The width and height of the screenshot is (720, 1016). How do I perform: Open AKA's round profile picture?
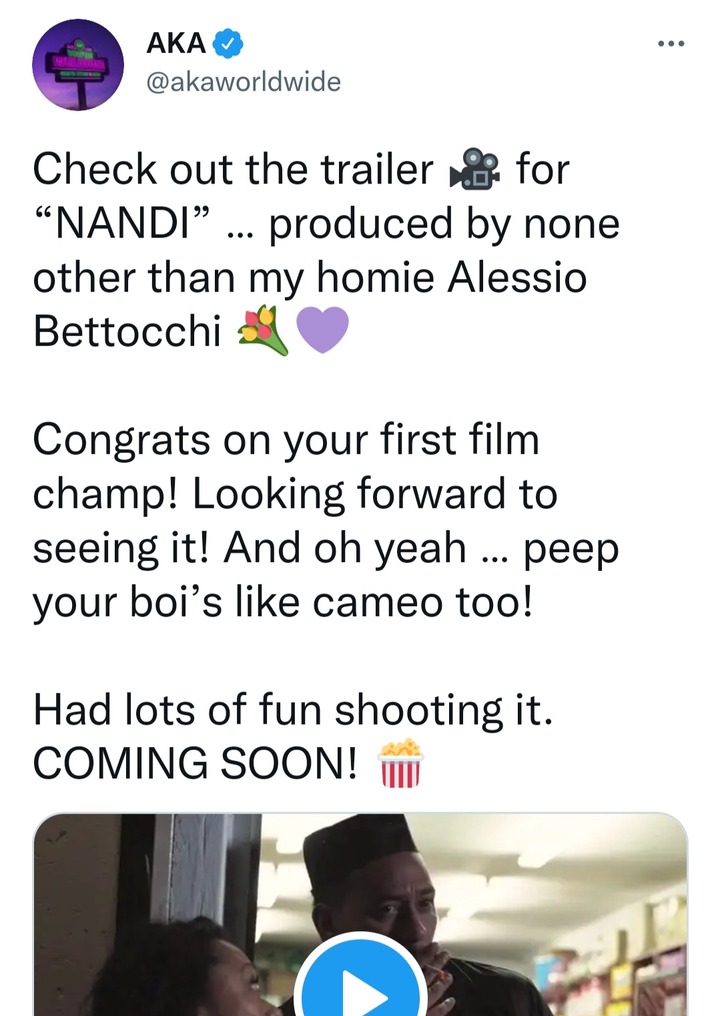tap(78, 65)
